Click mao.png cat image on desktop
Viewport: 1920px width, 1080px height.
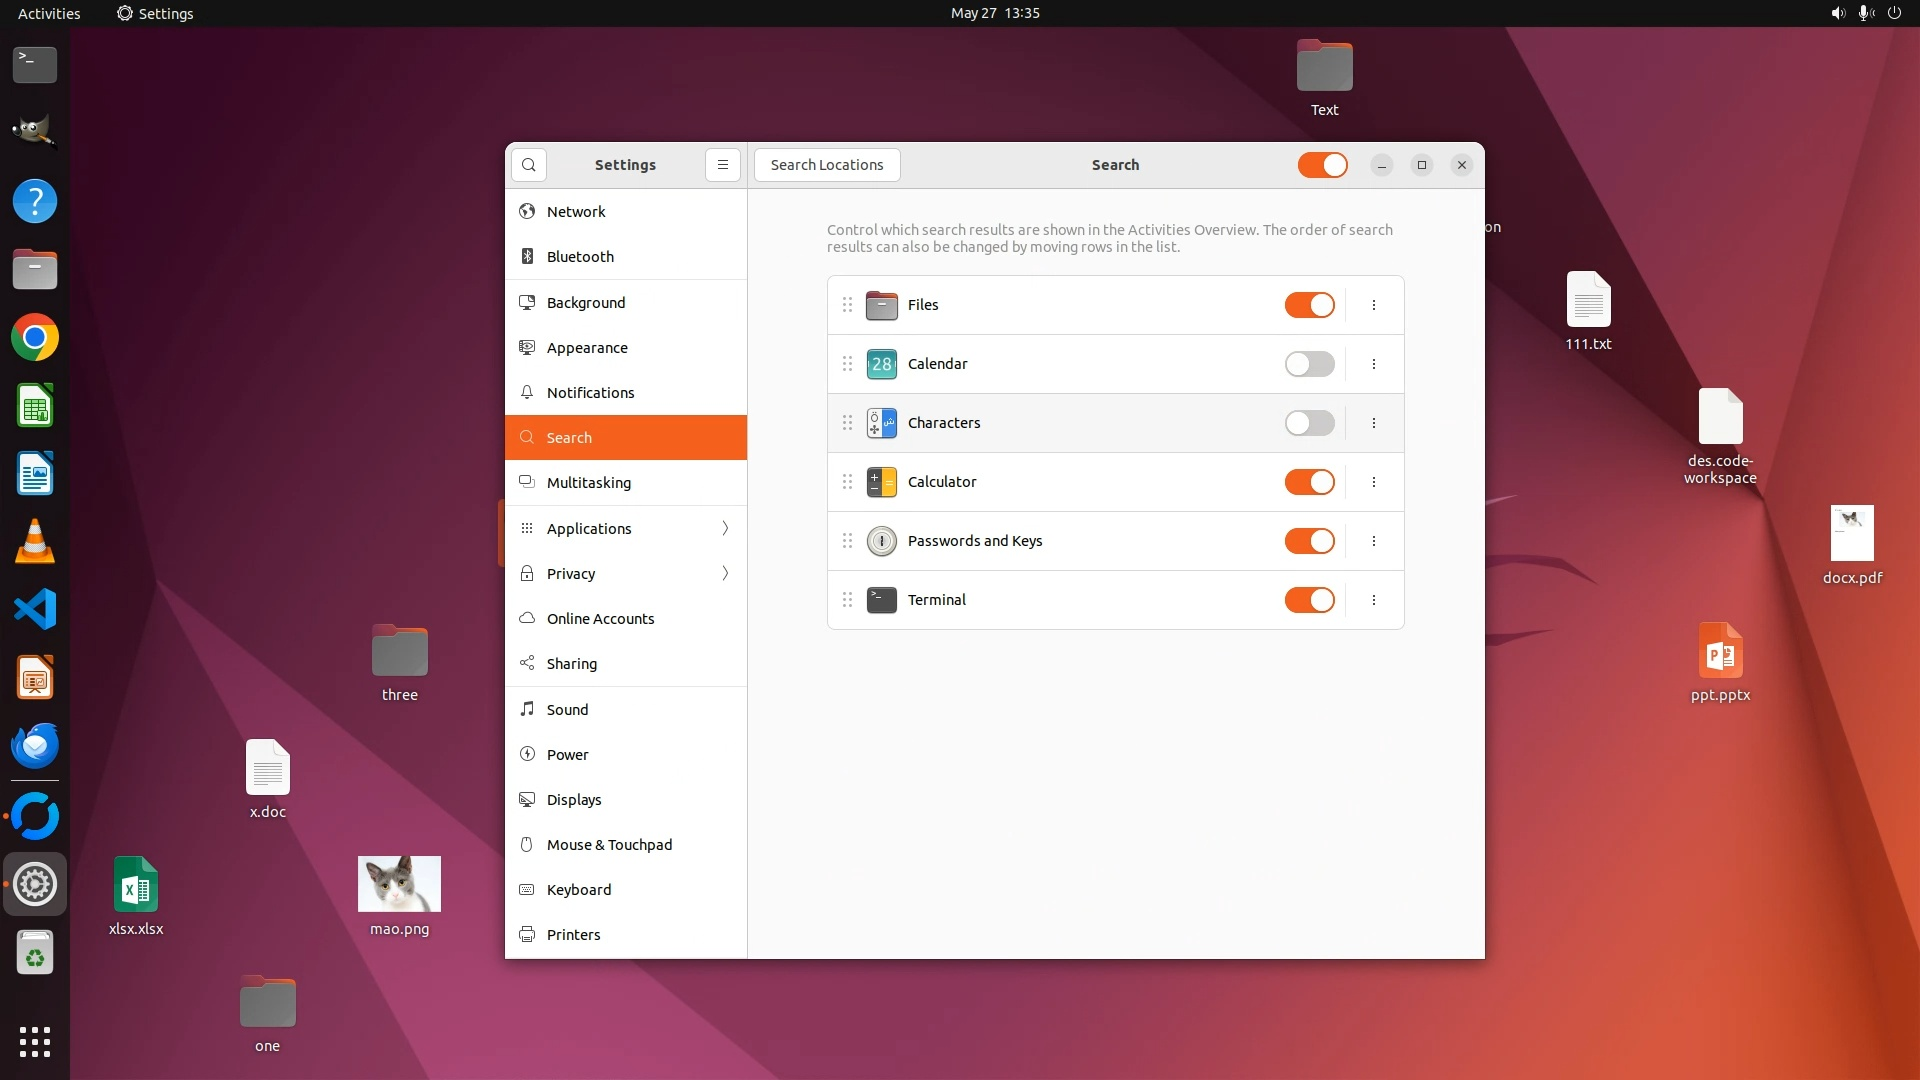click(399, 884)
